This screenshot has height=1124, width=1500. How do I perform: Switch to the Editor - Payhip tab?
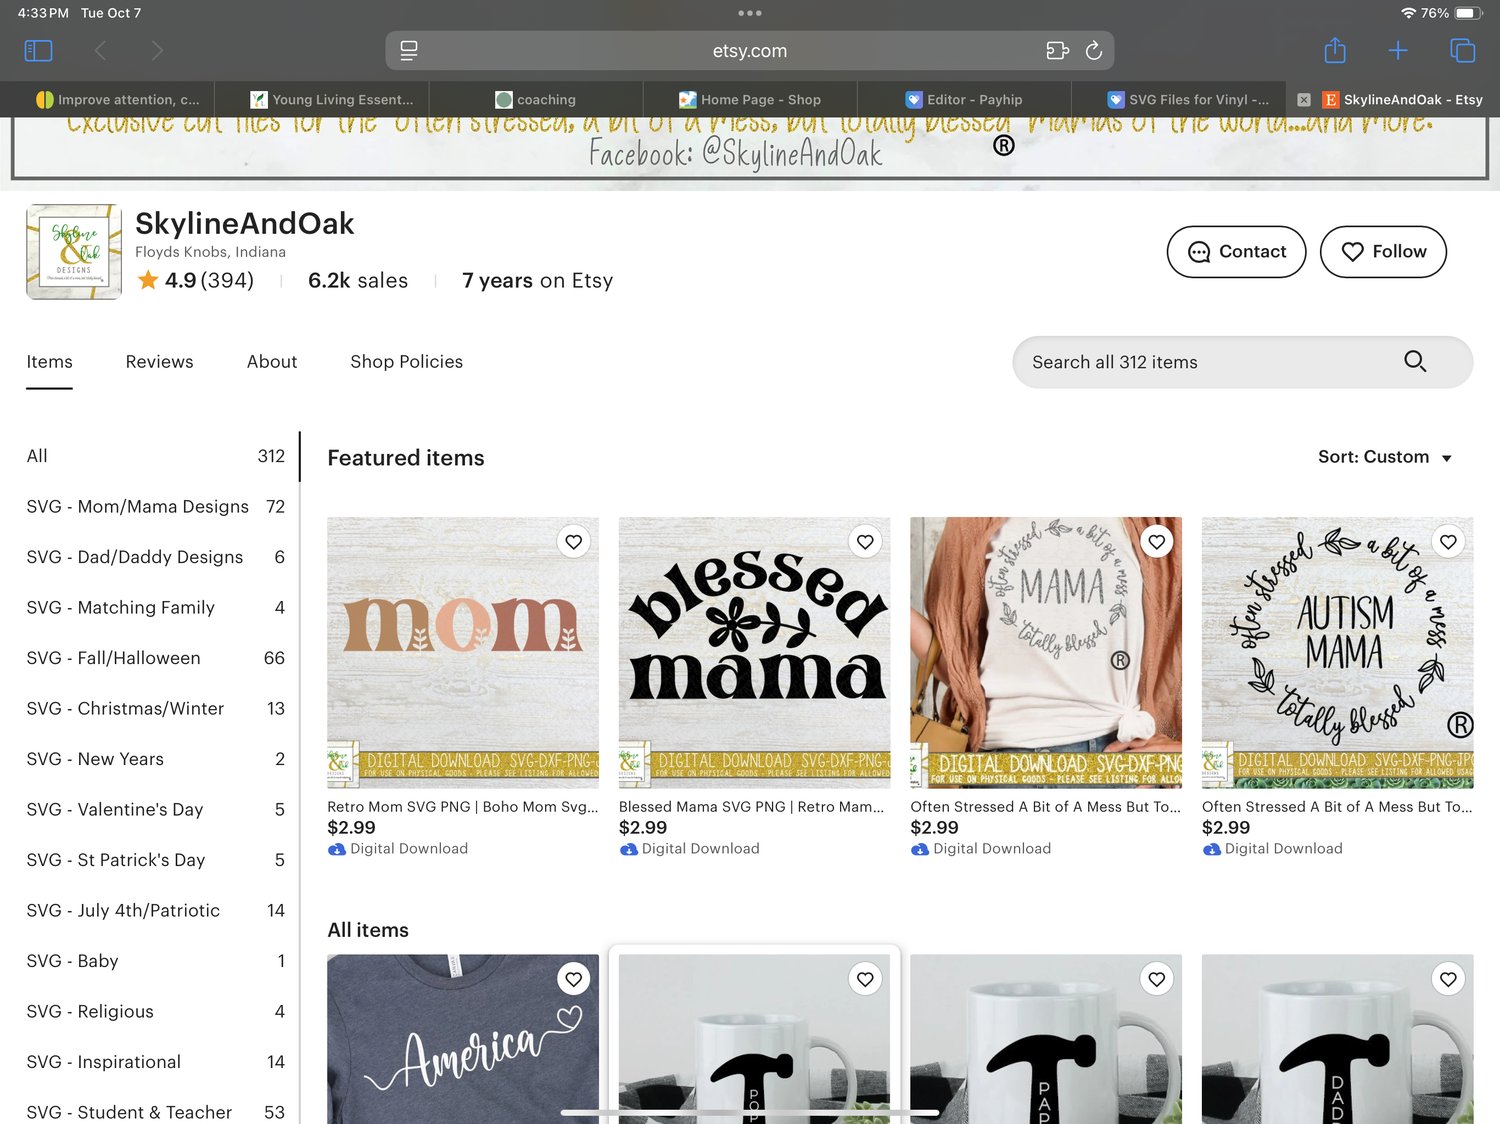point(964,100)
